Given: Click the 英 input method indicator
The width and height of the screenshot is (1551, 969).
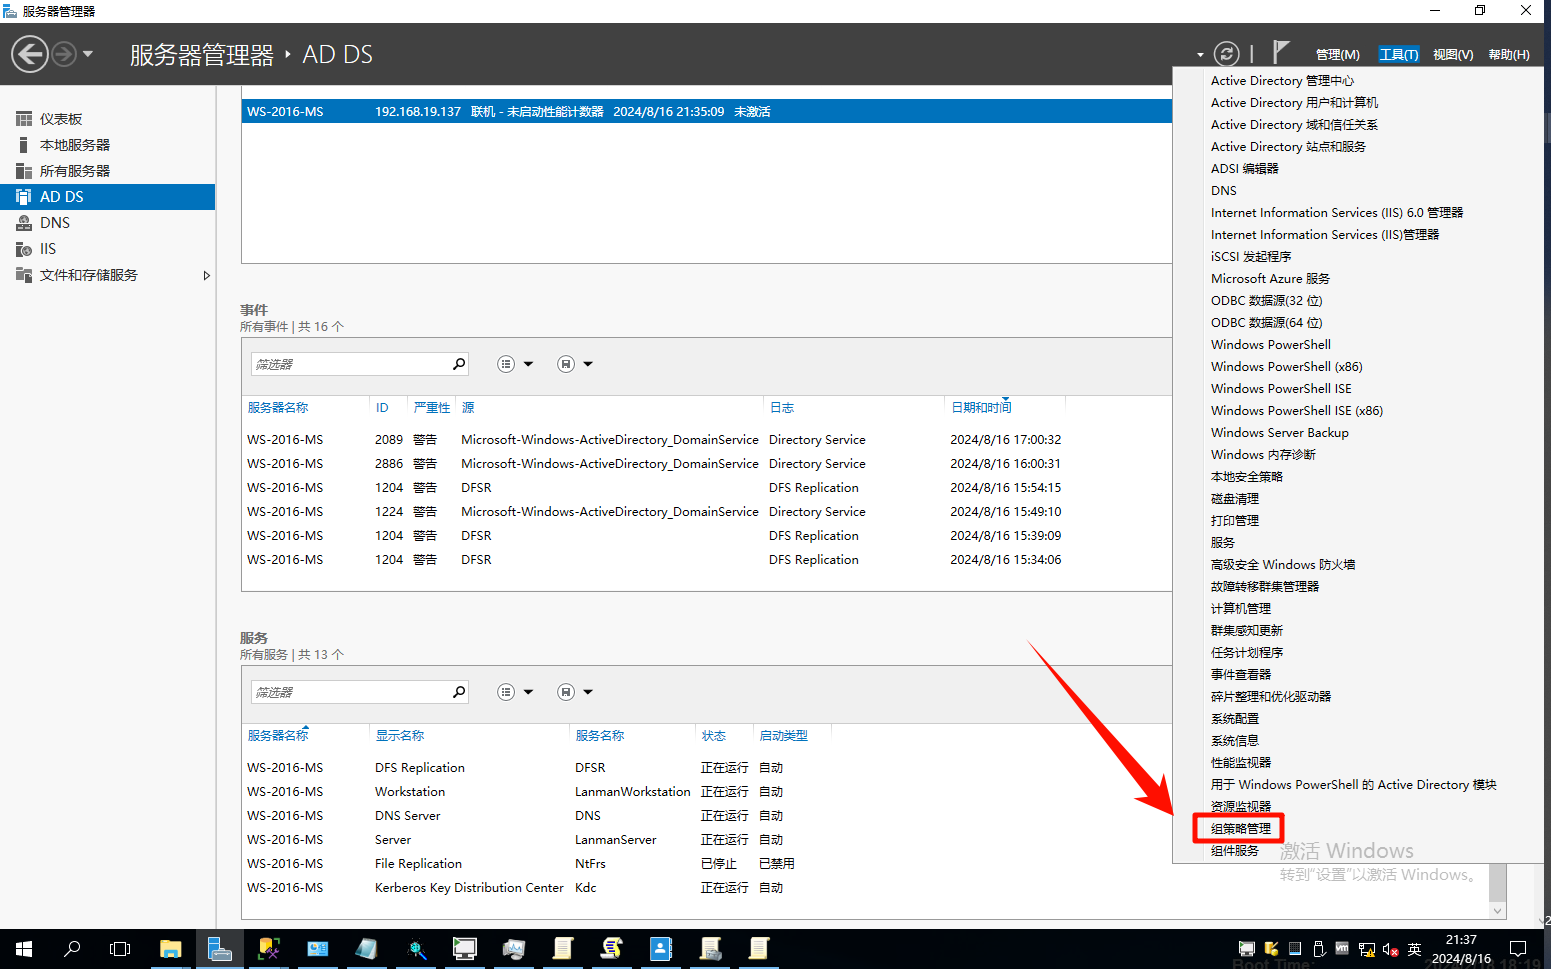Looking at the screenshot, I should [1414, 949].
